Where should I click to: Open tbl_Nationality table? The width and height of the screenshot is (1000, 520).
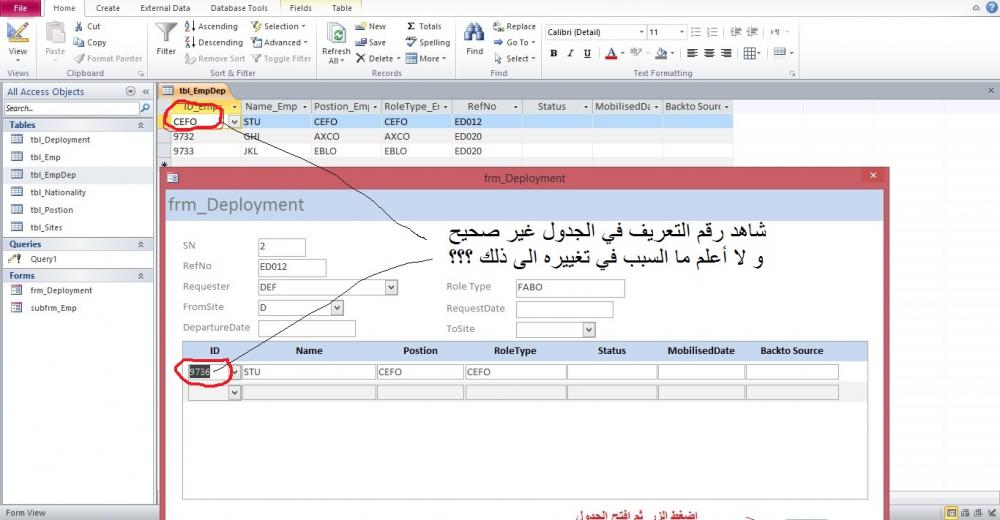coord(58,192)
